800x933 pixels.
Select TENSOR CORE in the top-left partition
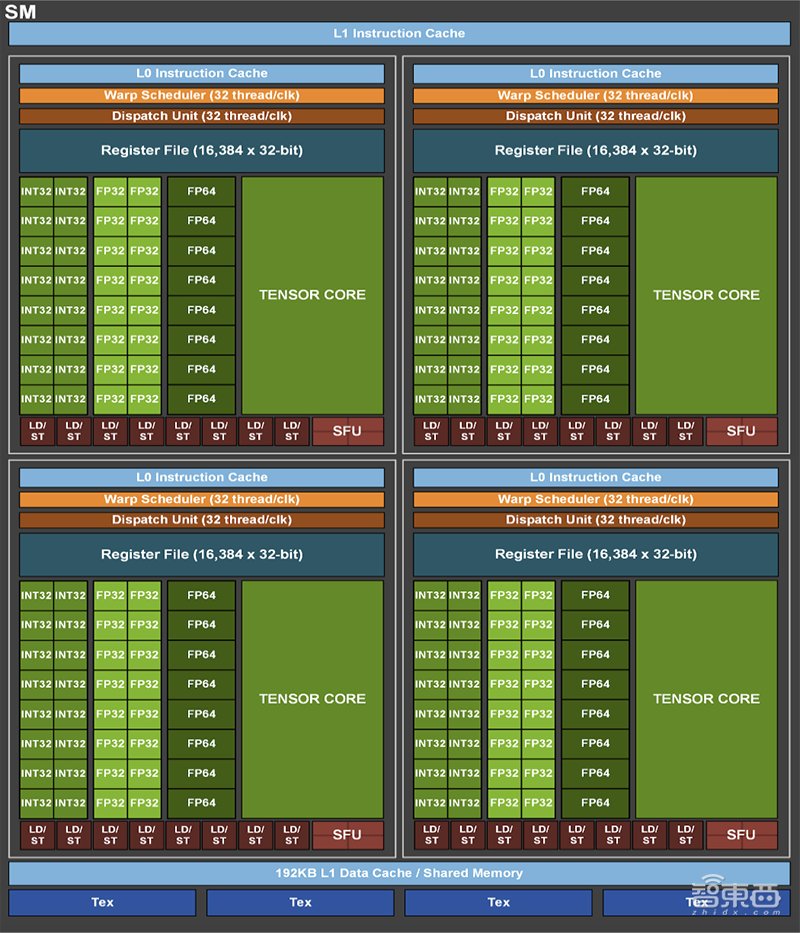coord(312,295)
